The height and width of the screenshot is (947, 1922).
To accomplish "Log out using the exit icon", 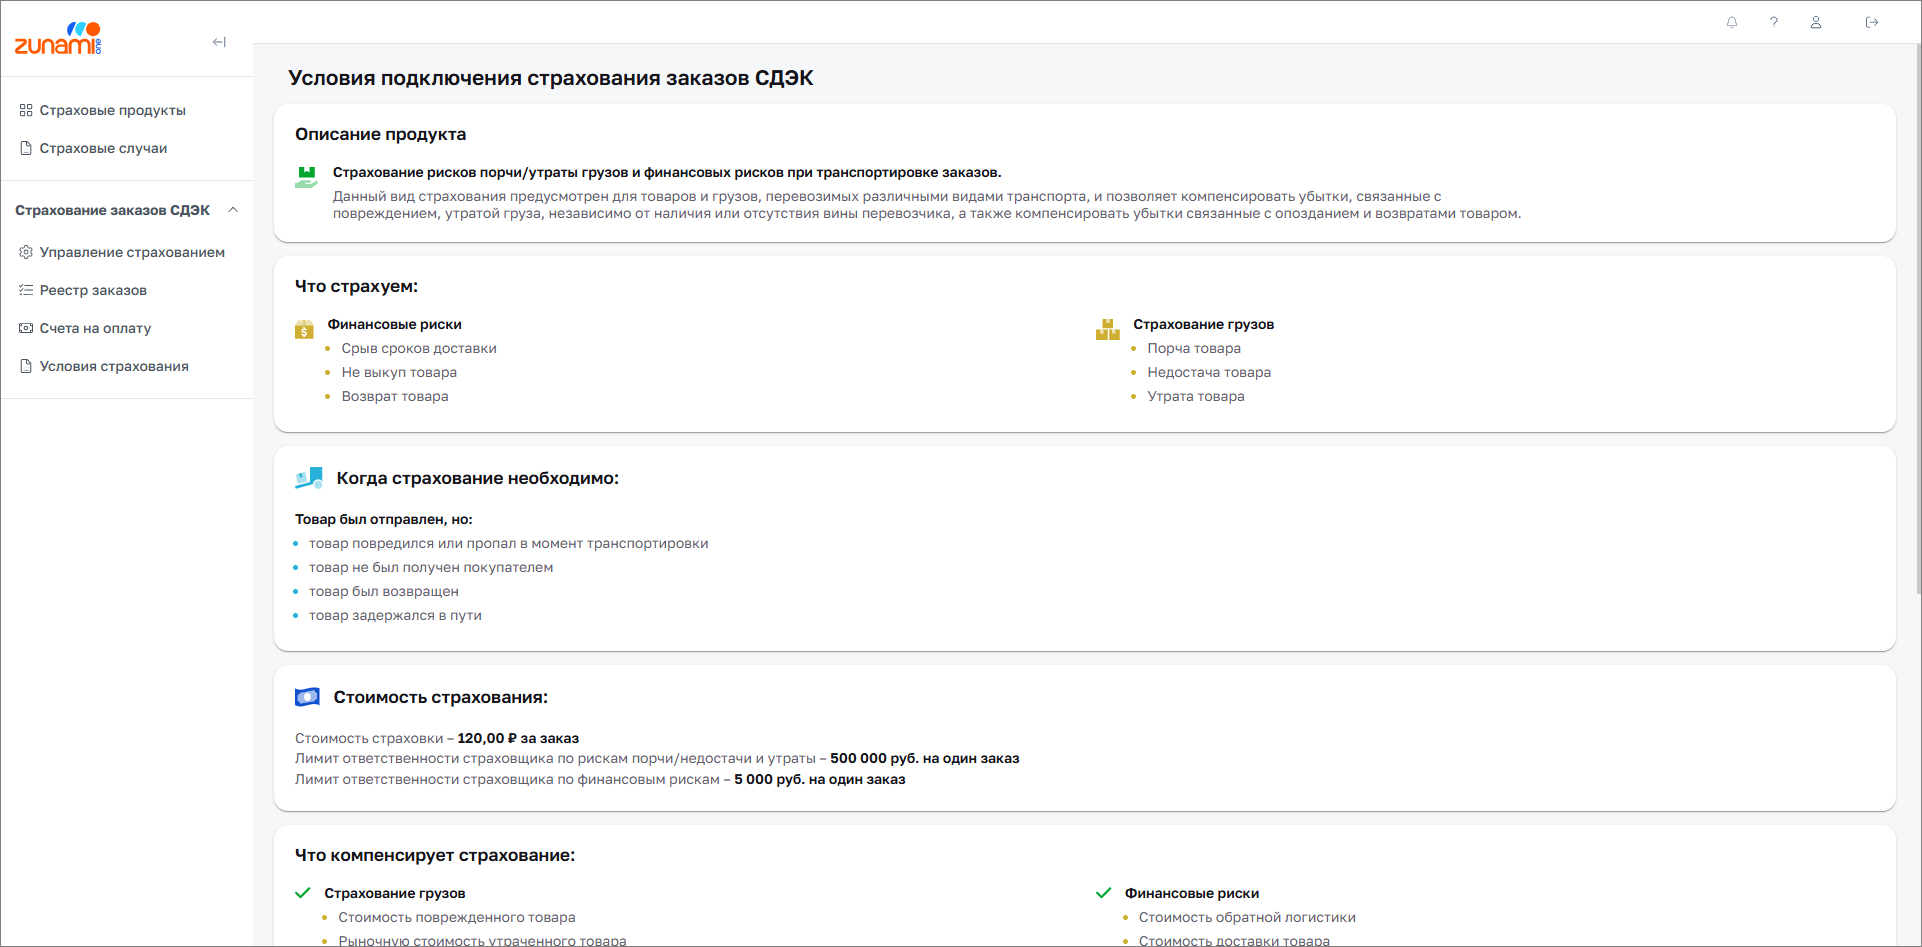I will (x=1872, y=22).
